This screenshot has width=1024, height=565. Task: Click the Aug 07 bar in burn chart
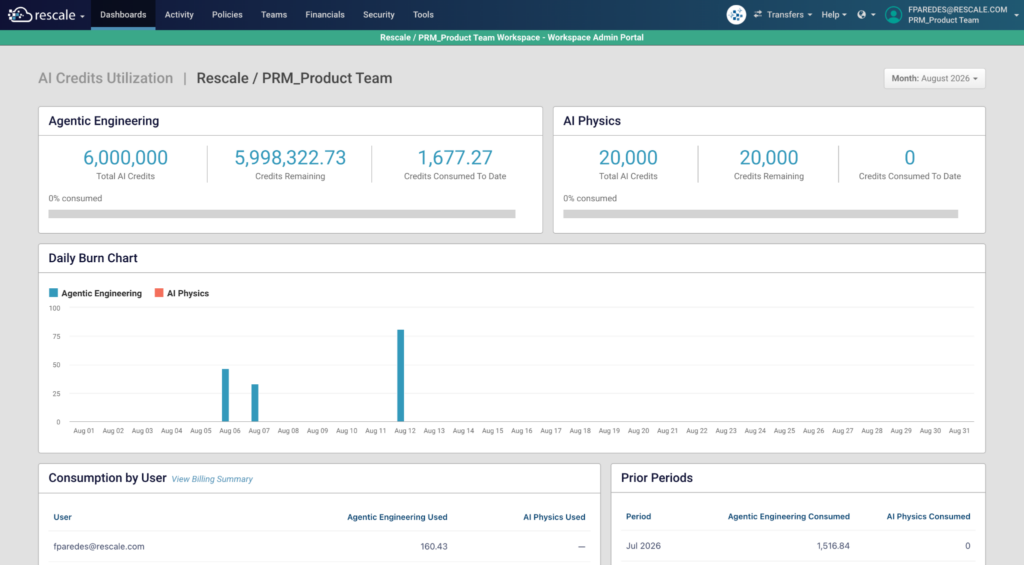(255, 403)
